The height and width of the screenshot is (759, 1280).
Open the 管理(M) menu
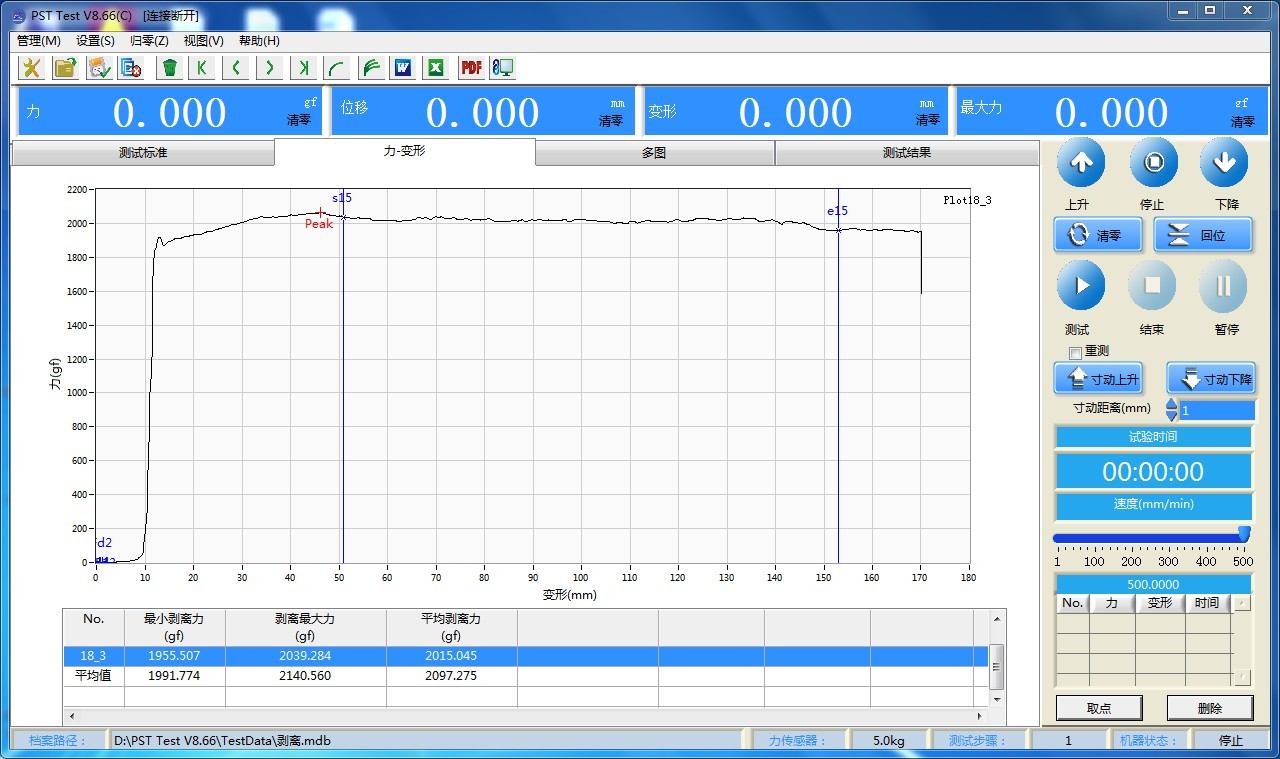coord(39,41)
